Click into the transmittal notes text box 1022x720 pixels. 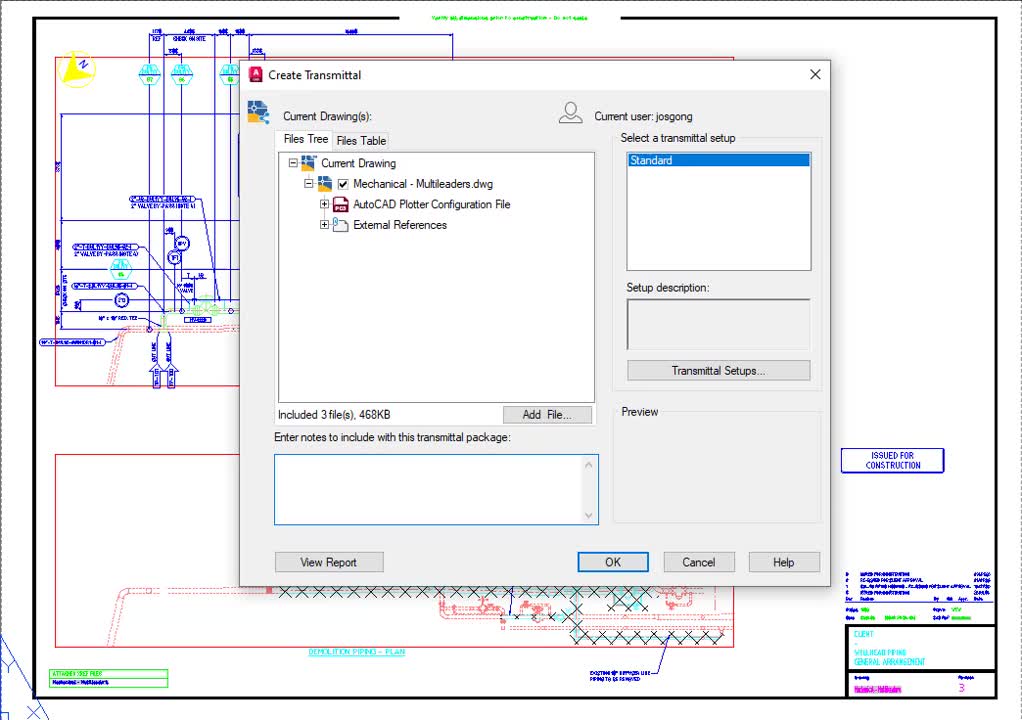click(x=428, y=489)
